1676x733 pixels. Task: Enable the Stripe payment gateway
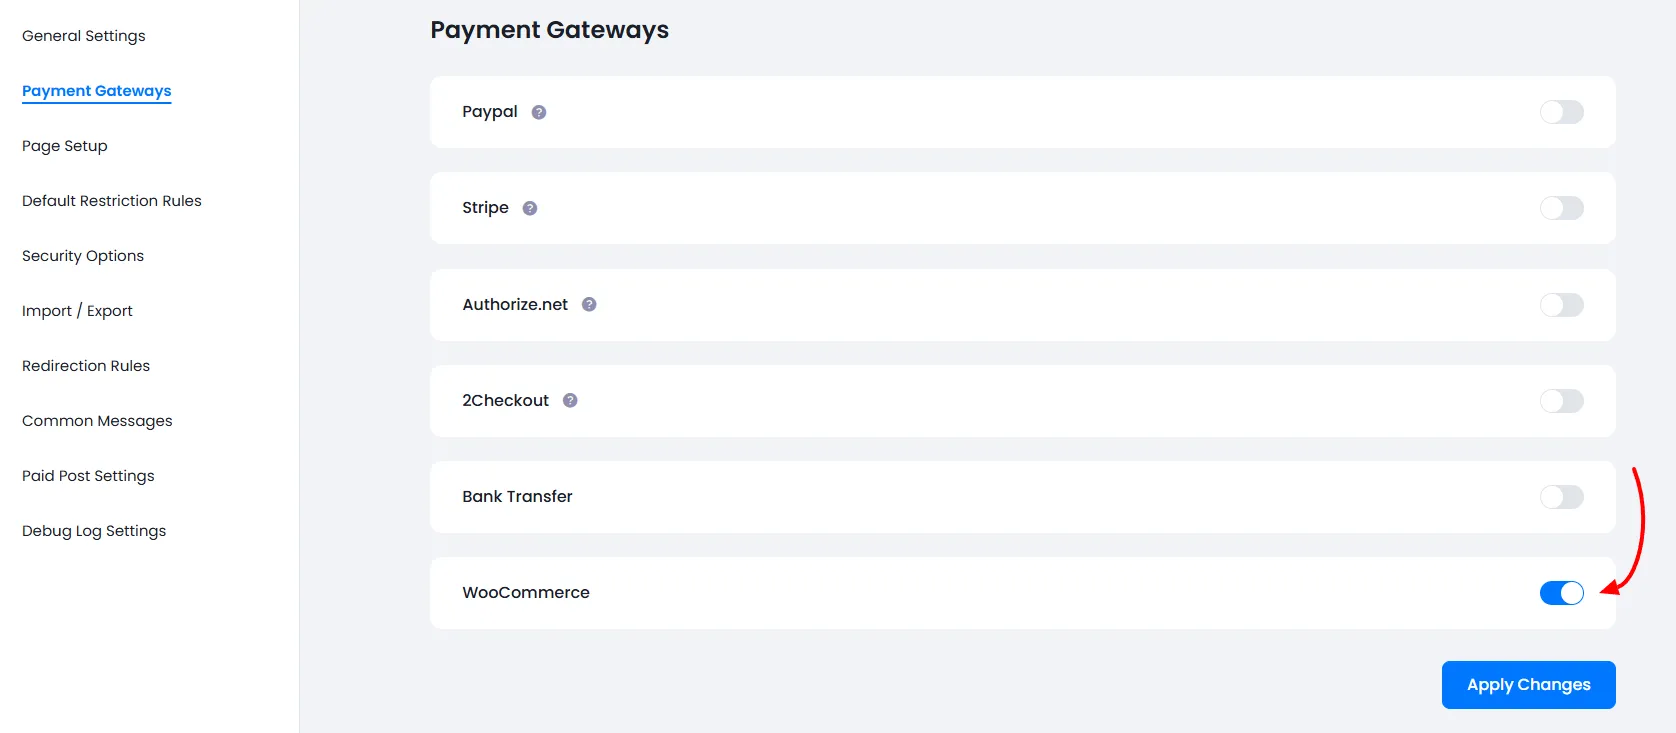1560,208
